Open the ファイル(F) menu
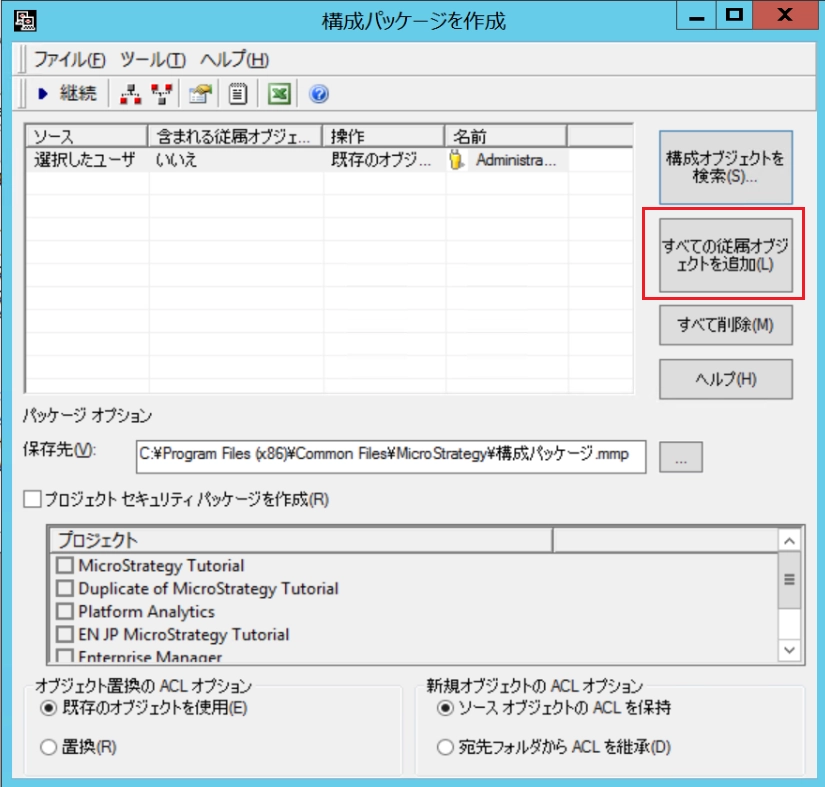The height and width of the screenshot is (787, 825). (69, 59)
